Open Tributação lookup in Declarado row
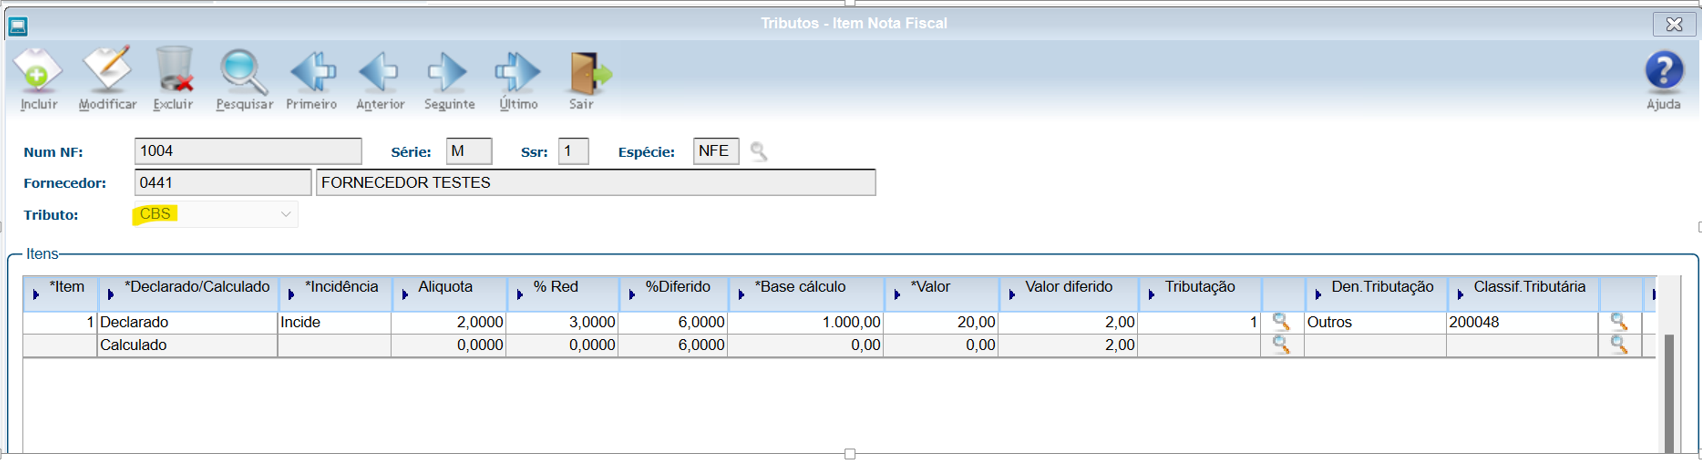The image size is (1702, 469). 1281,322
